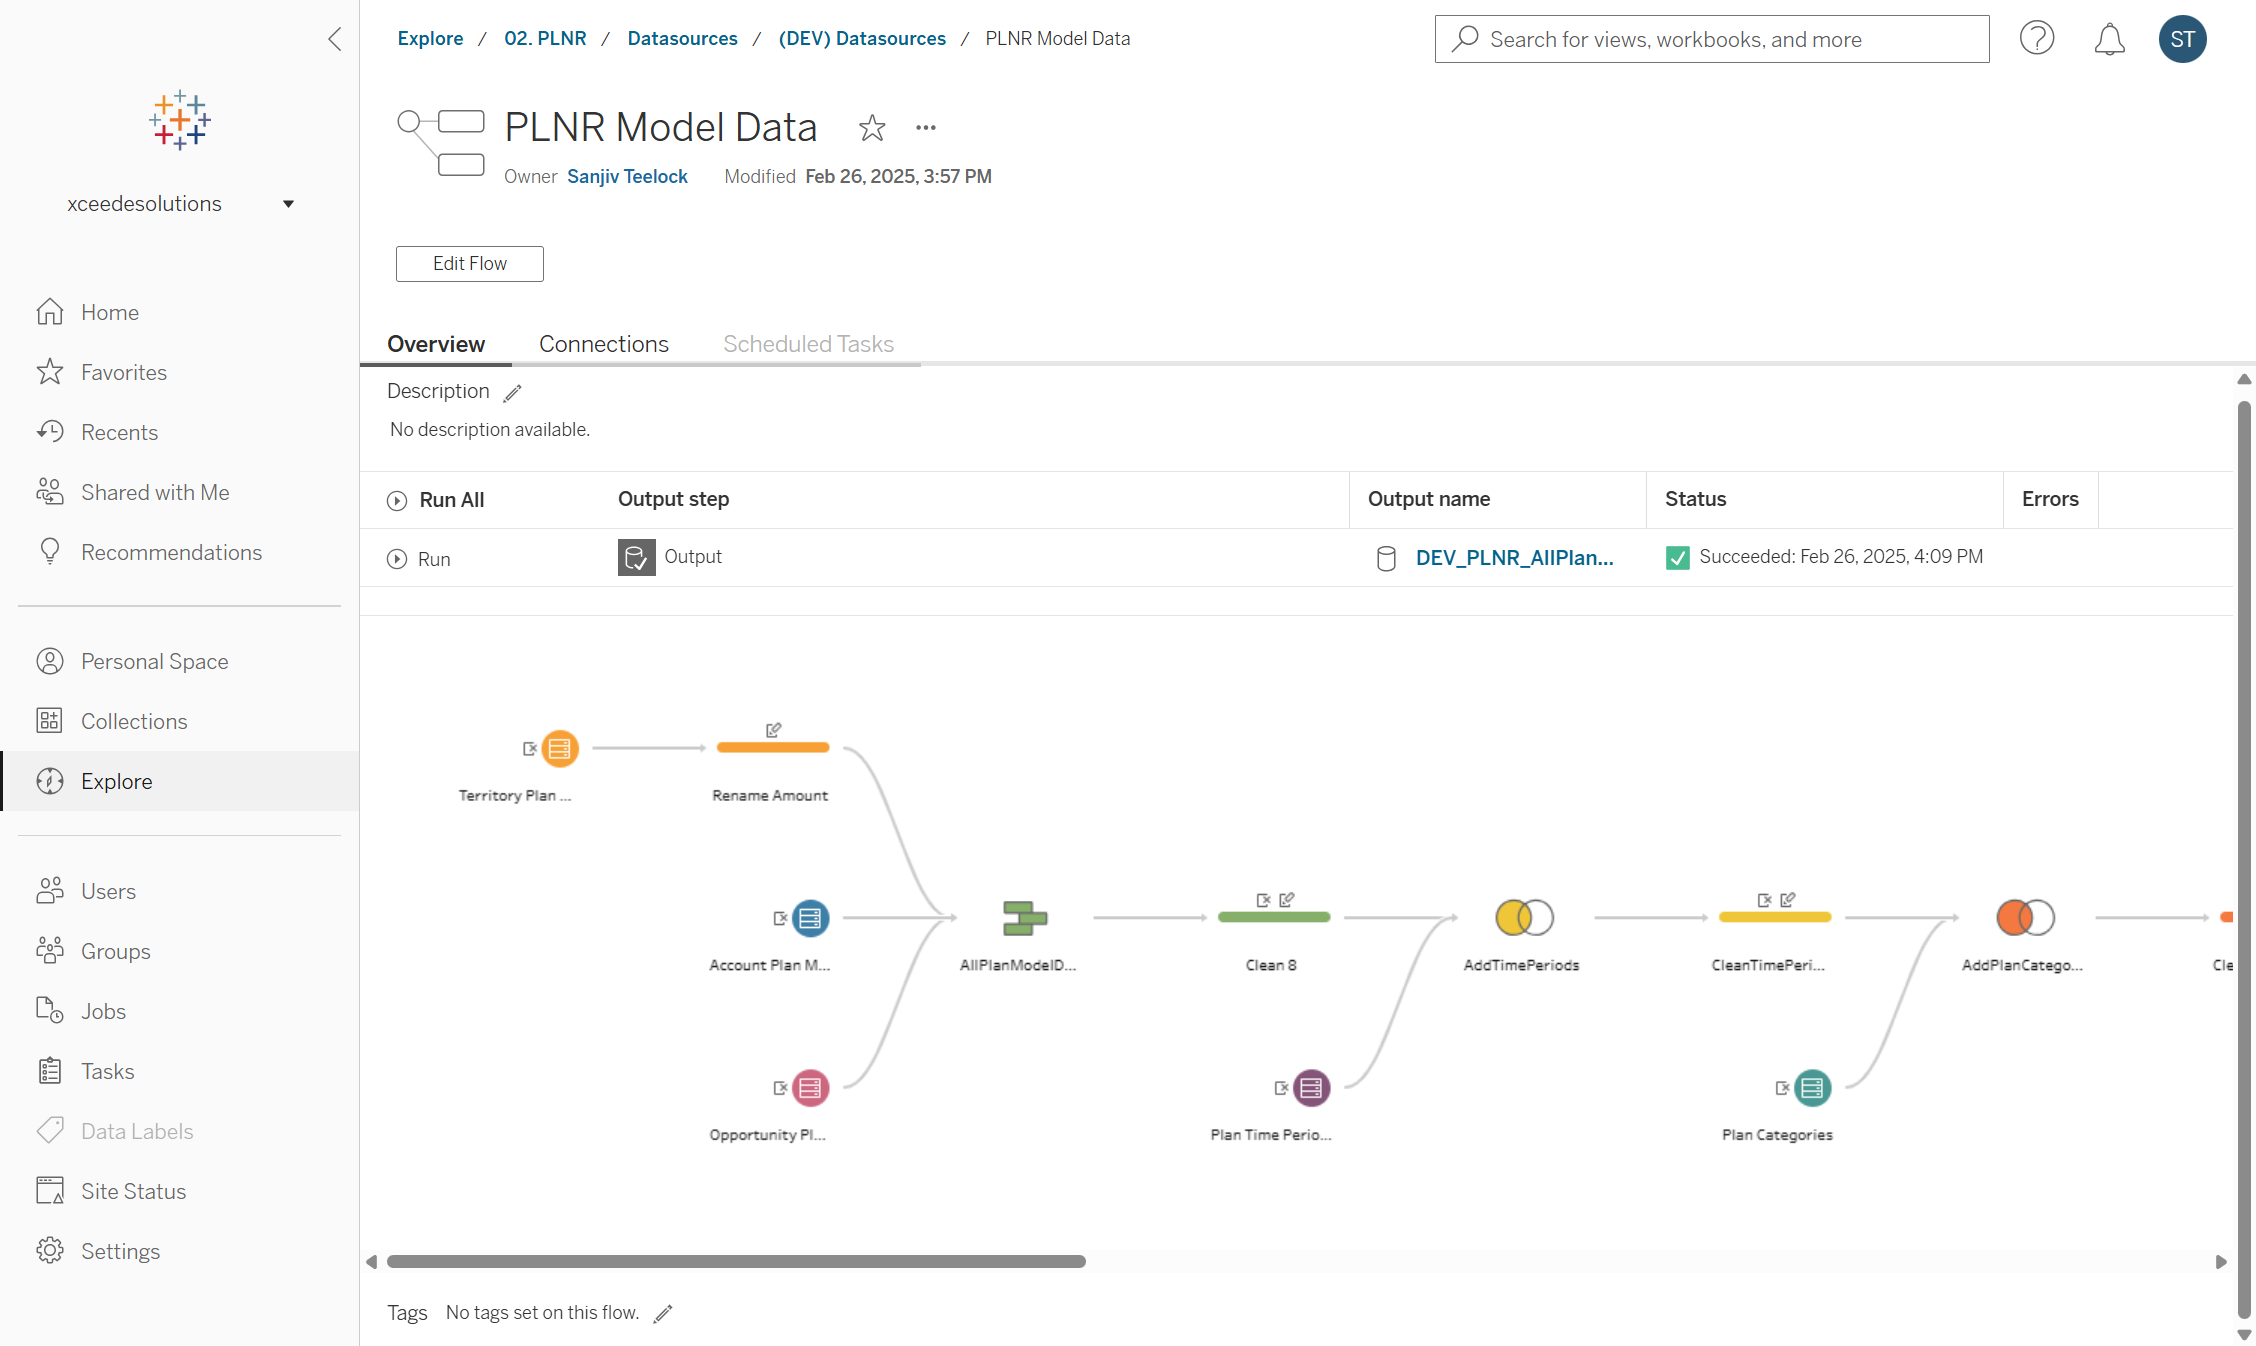Select Account Plan M... input node
This screenshot has height=1346, width=2256.
point(810,918)
